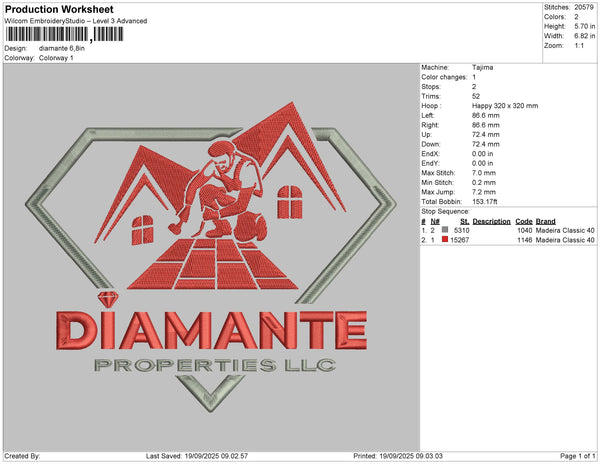Select stop sequence row with code 1146
The height and width of the screenshot is (464, 600).
(508, 240)
